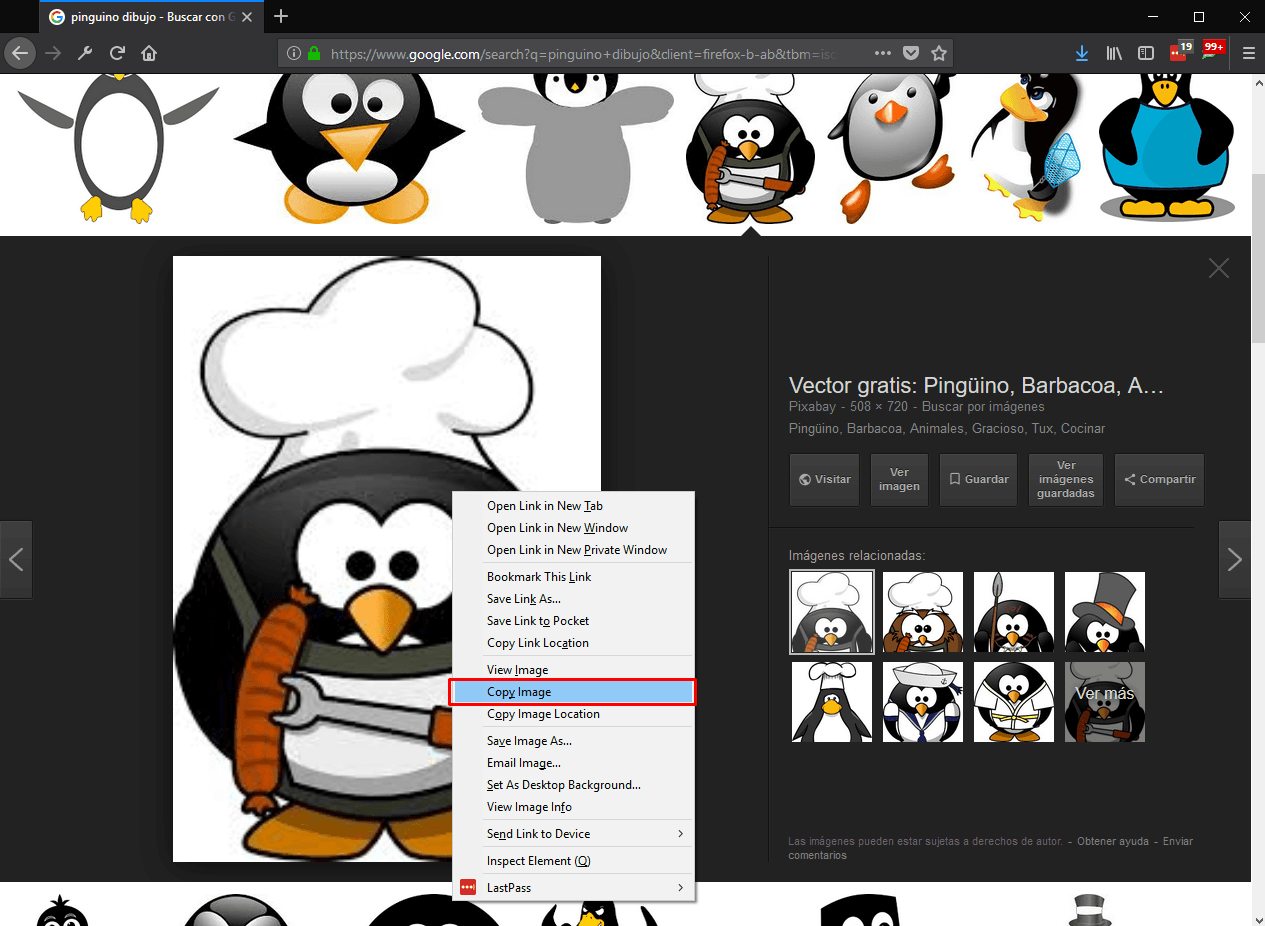Save page to Pocket icon in address bar
The width and height of the screenshot is (1265, 926).
(x=911, y=53)
